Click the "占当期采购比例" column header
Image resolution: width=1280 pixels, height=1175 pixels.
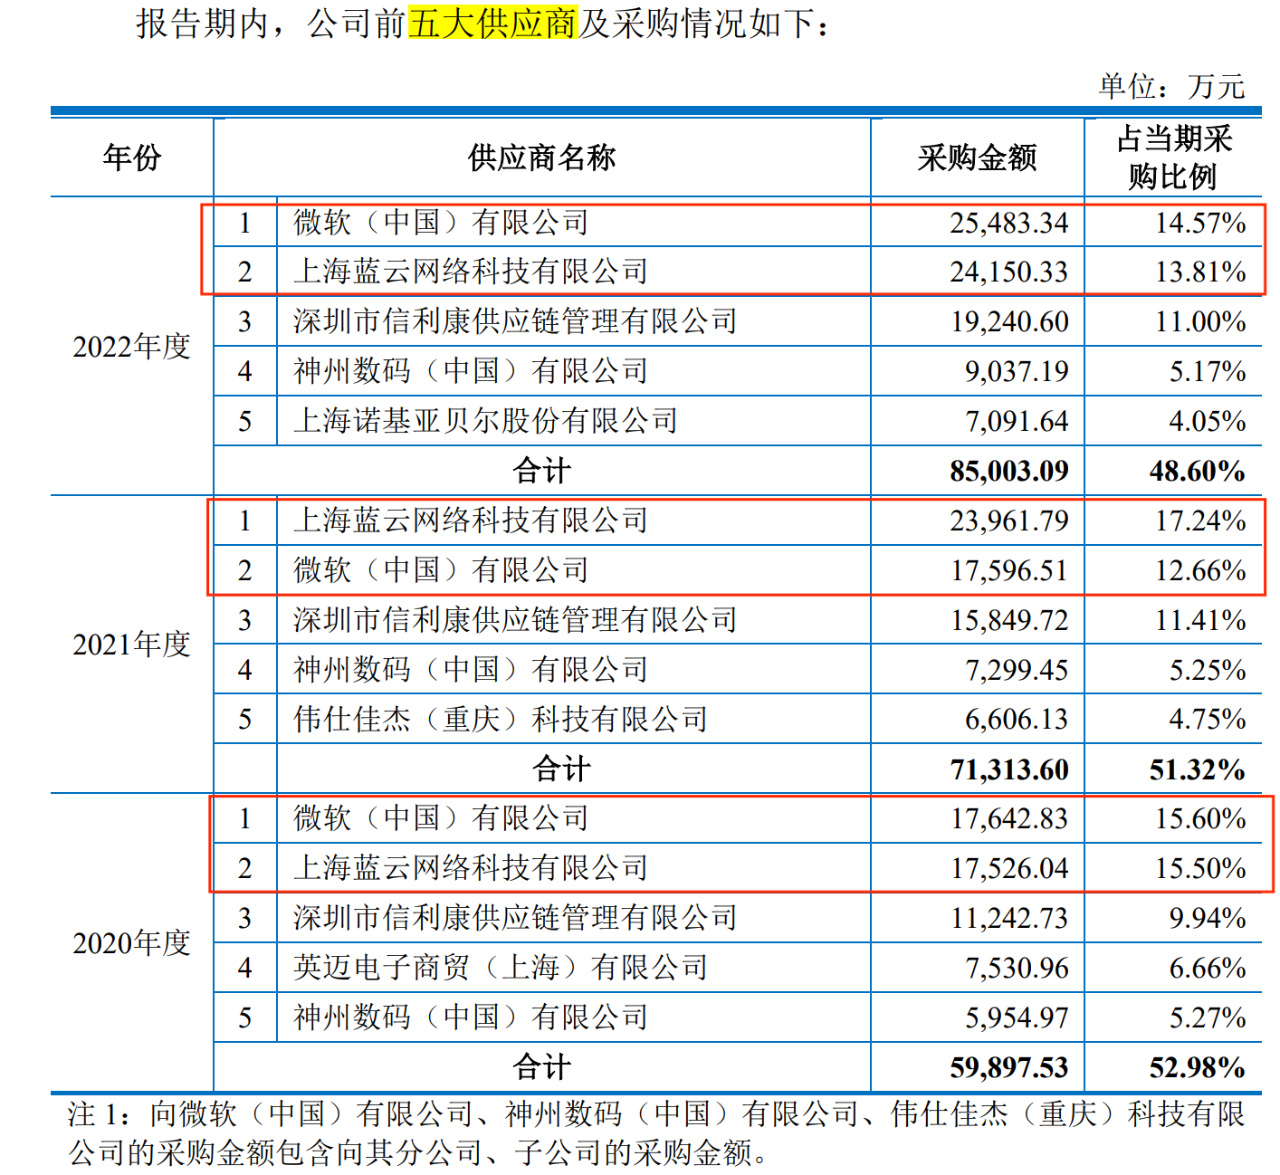pyautogui.click(x=1173, y=157)
